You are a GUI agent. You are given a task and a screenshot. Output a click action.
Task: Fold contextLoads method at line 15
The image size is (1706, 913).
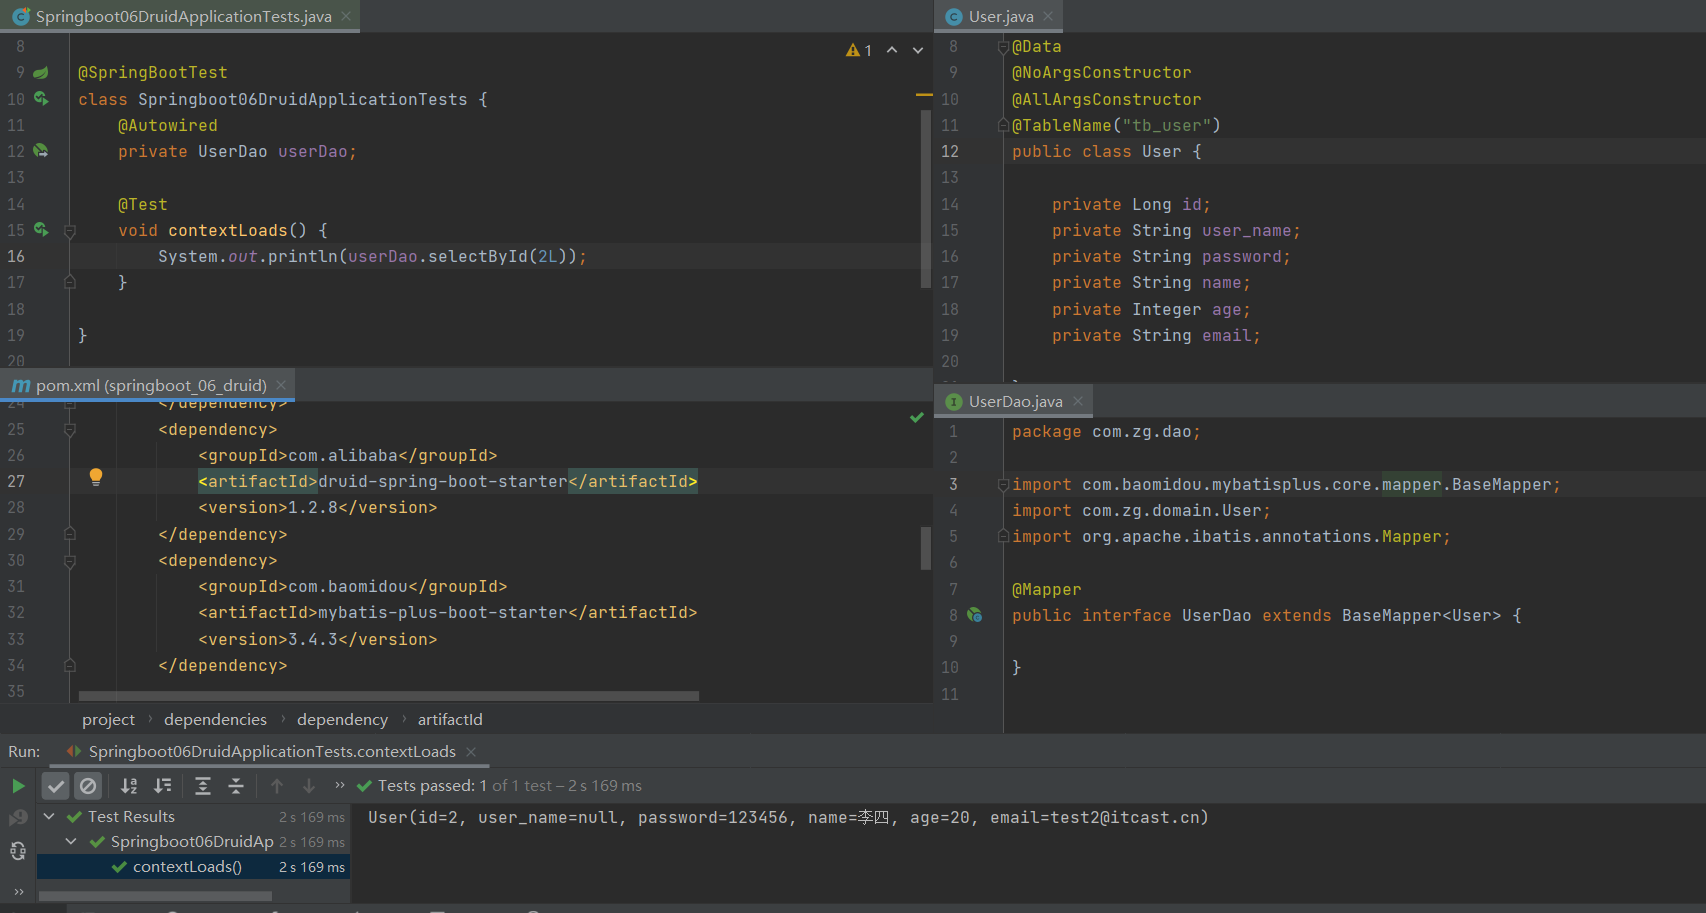(x=70, y=230)
